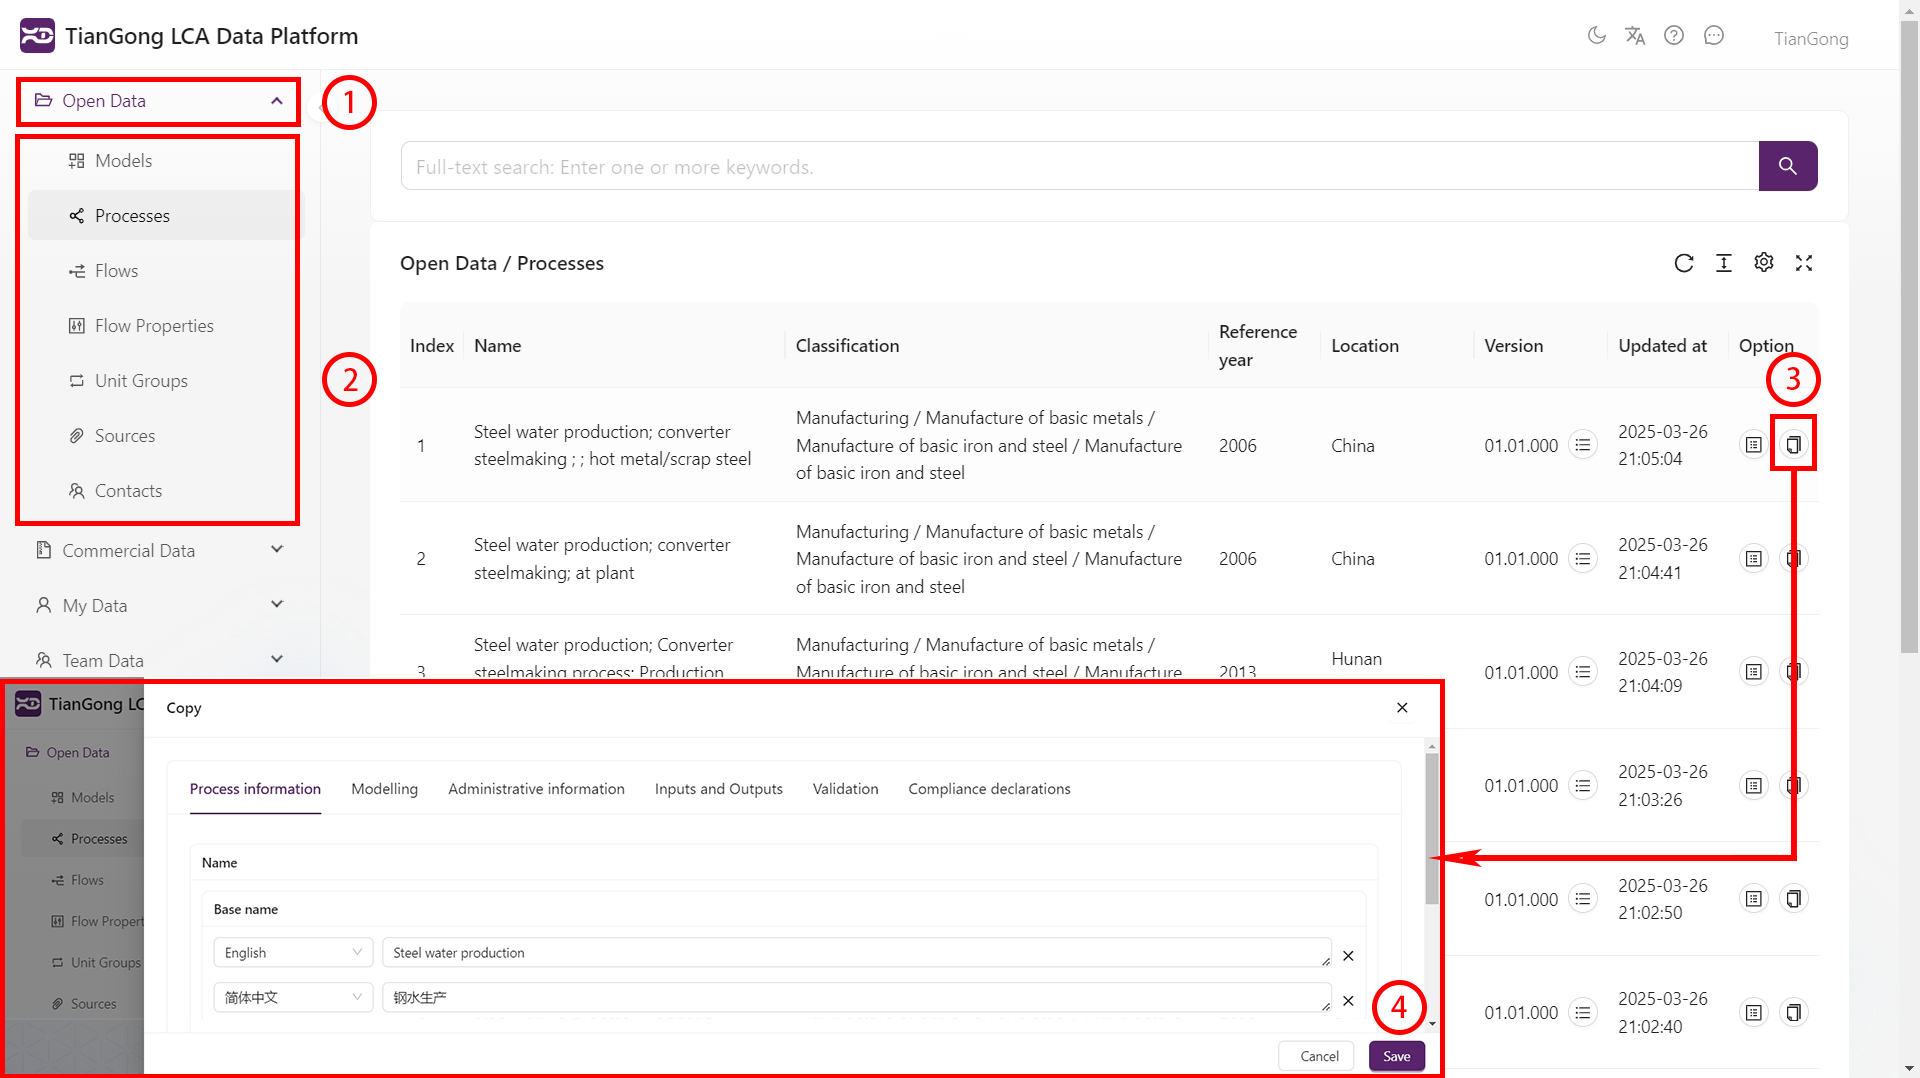Toggle fullscreen view of the table
This screenshot has height=1078, width=1920.
coord(1804,263)
